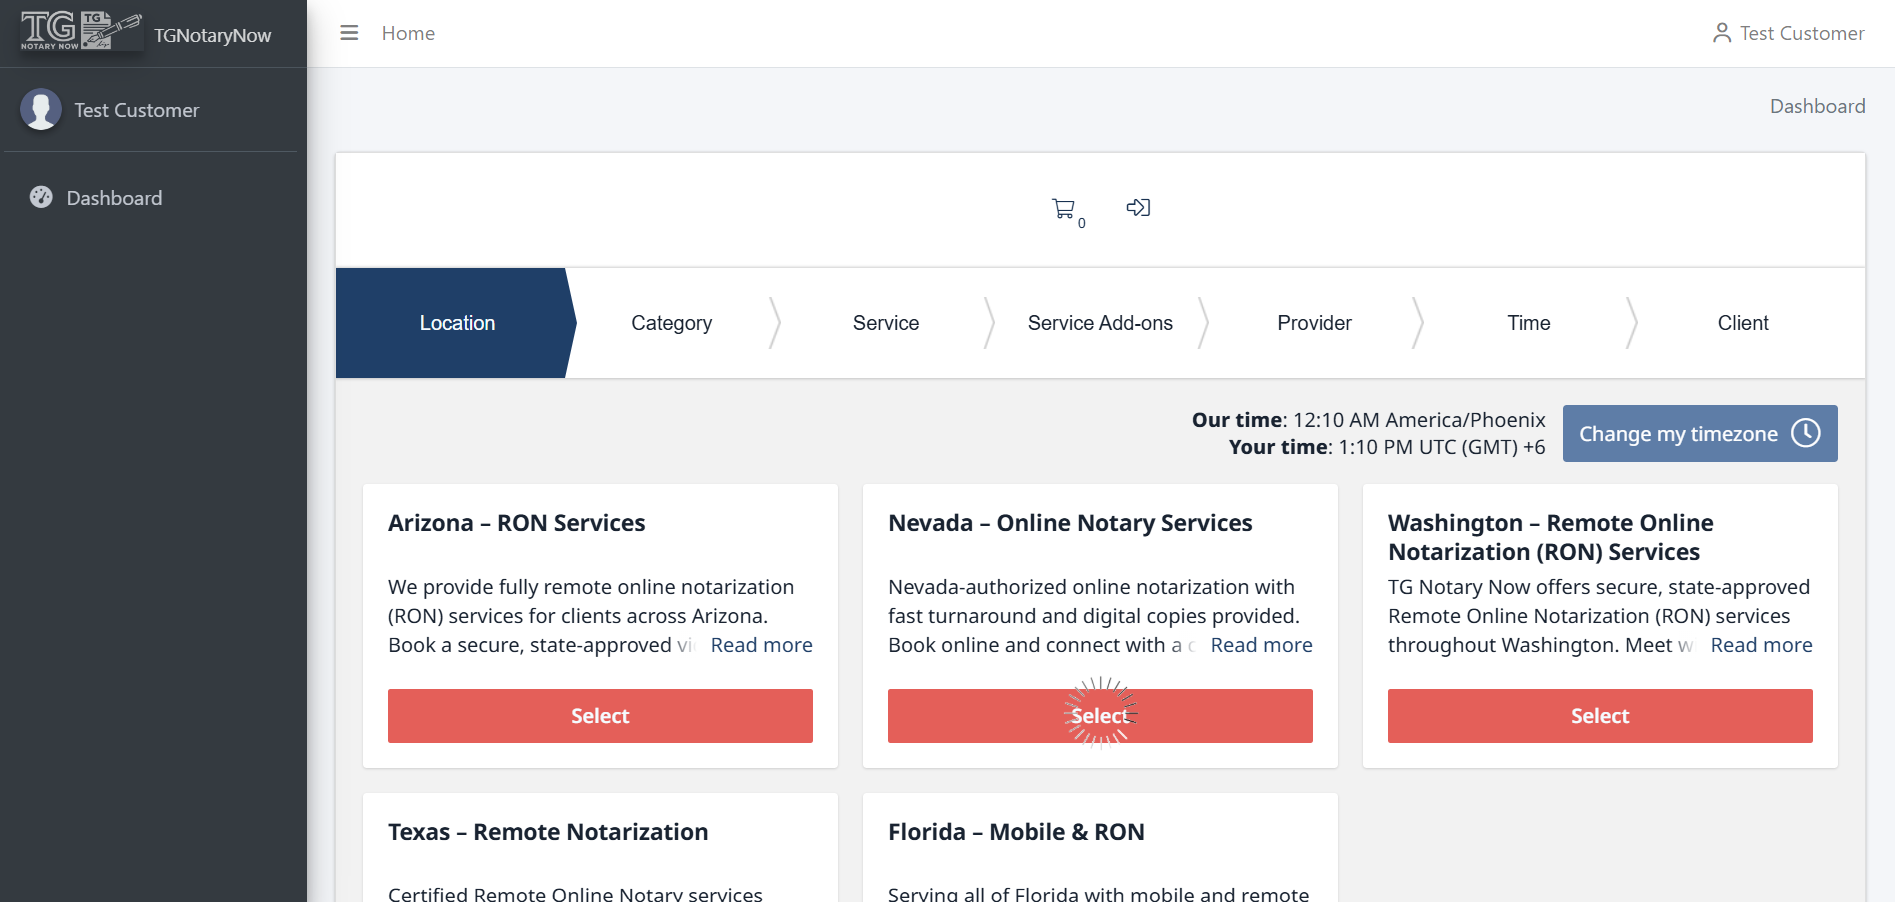Select Arizona – RON Services location
1895x902 pixels.
(600, 716)
